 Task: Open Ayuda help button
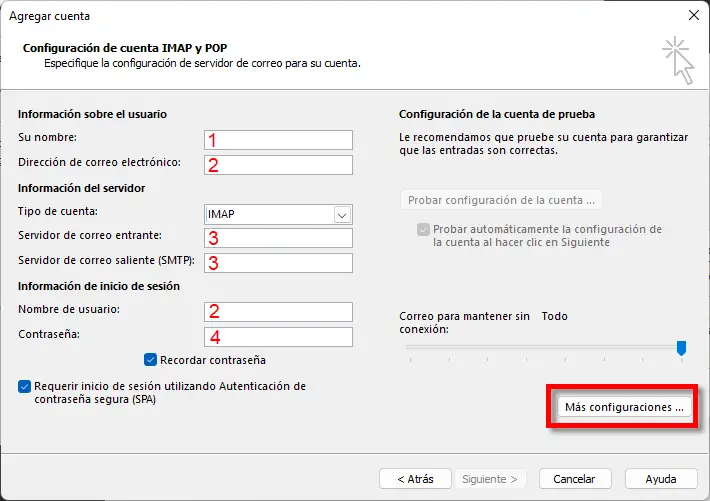pos(661,479)
